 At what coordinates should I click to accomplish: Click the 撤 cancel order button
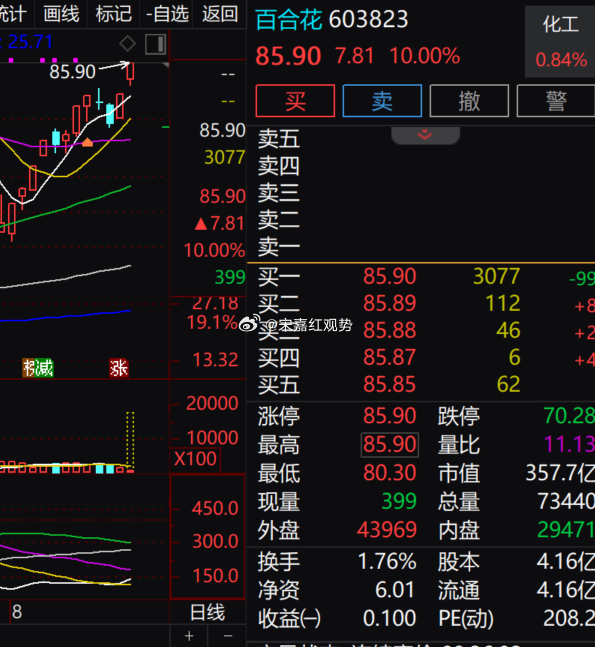click(x=469, y=101)
